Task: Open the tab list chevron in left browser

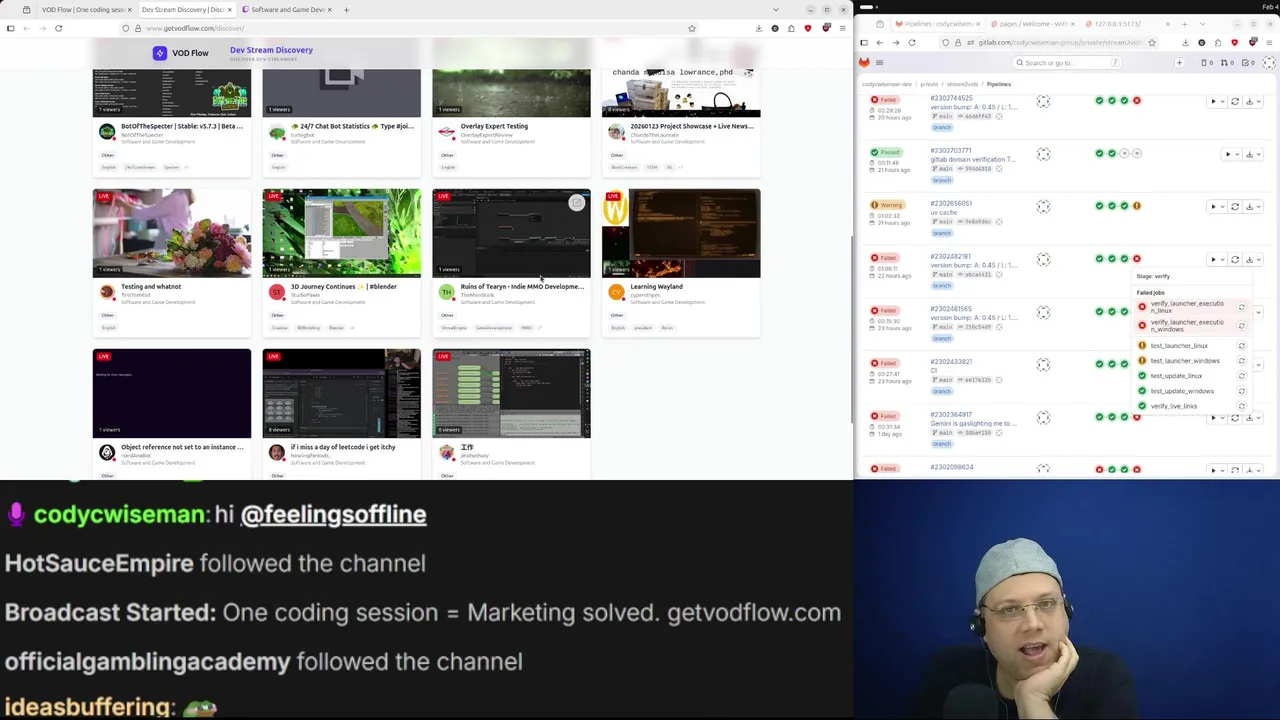Action: click(x=775, y=10)
